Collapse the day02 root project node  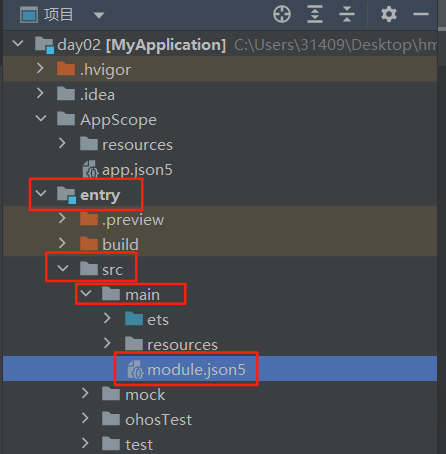pos(18,43)
